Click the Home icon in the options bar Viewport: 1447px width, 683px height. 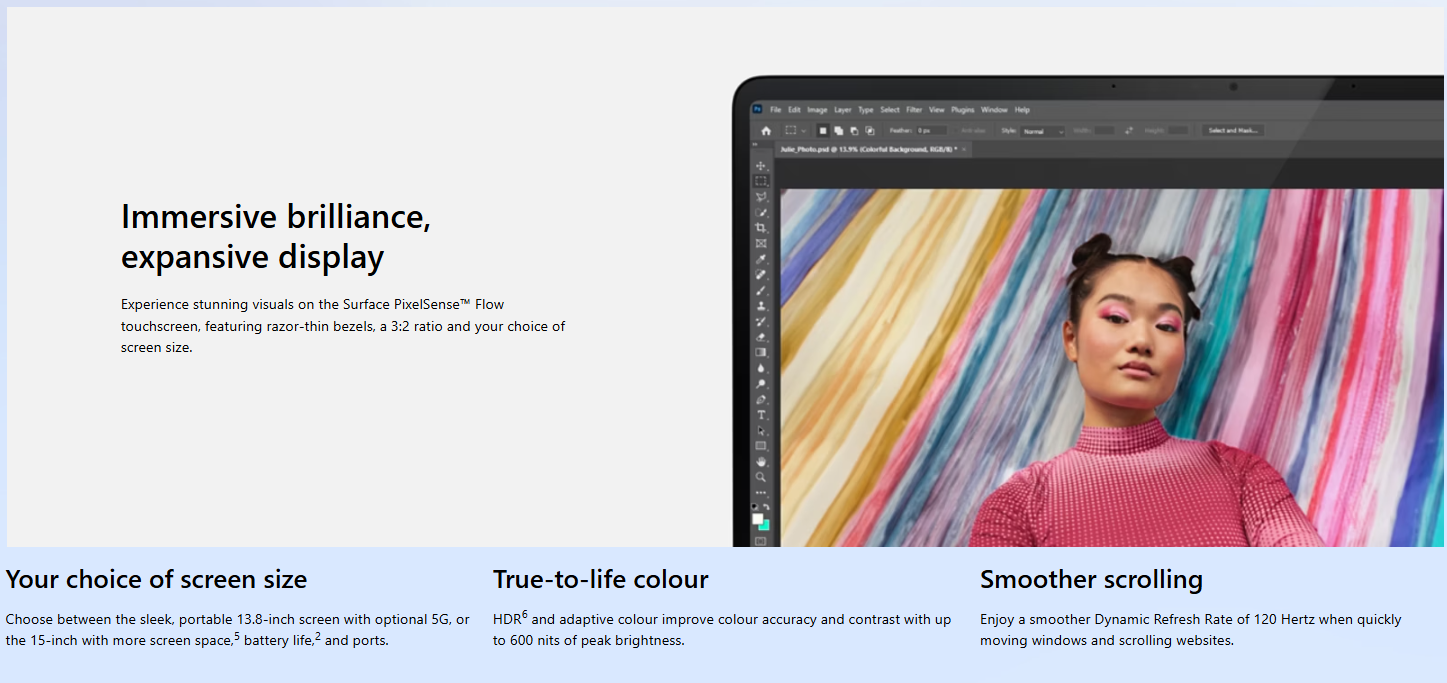coord(766,131)
